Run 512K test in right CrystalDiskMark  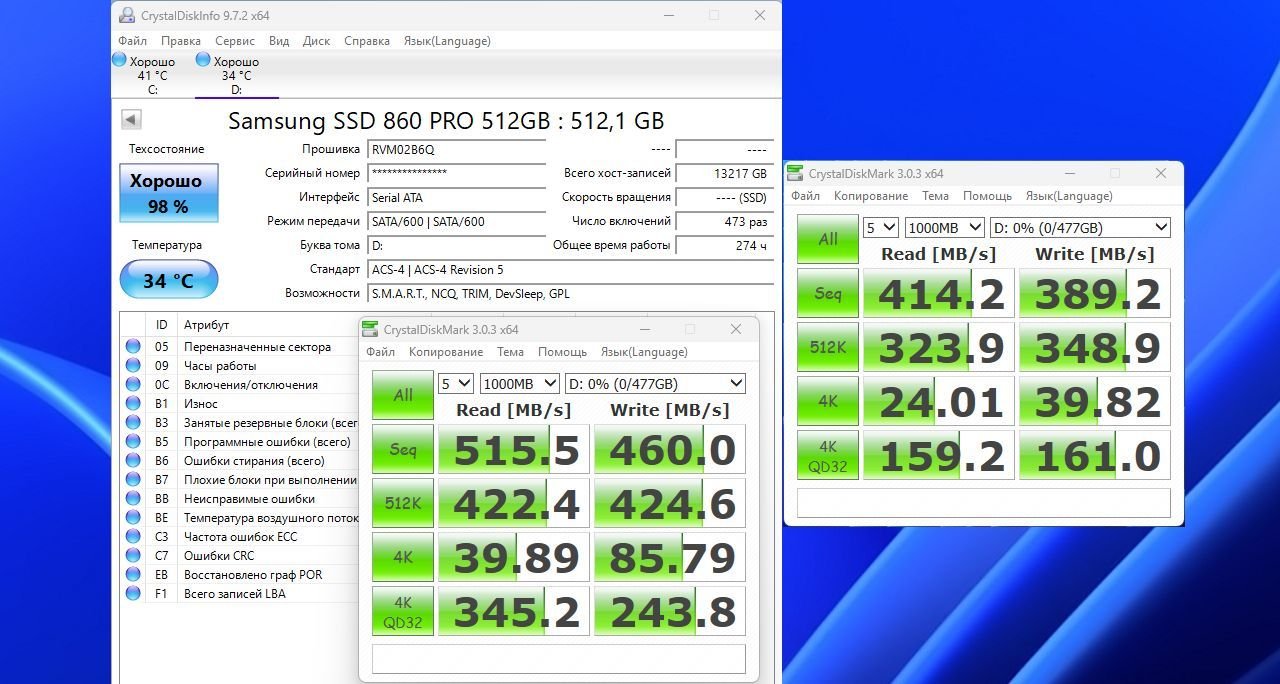coord(828,347)
